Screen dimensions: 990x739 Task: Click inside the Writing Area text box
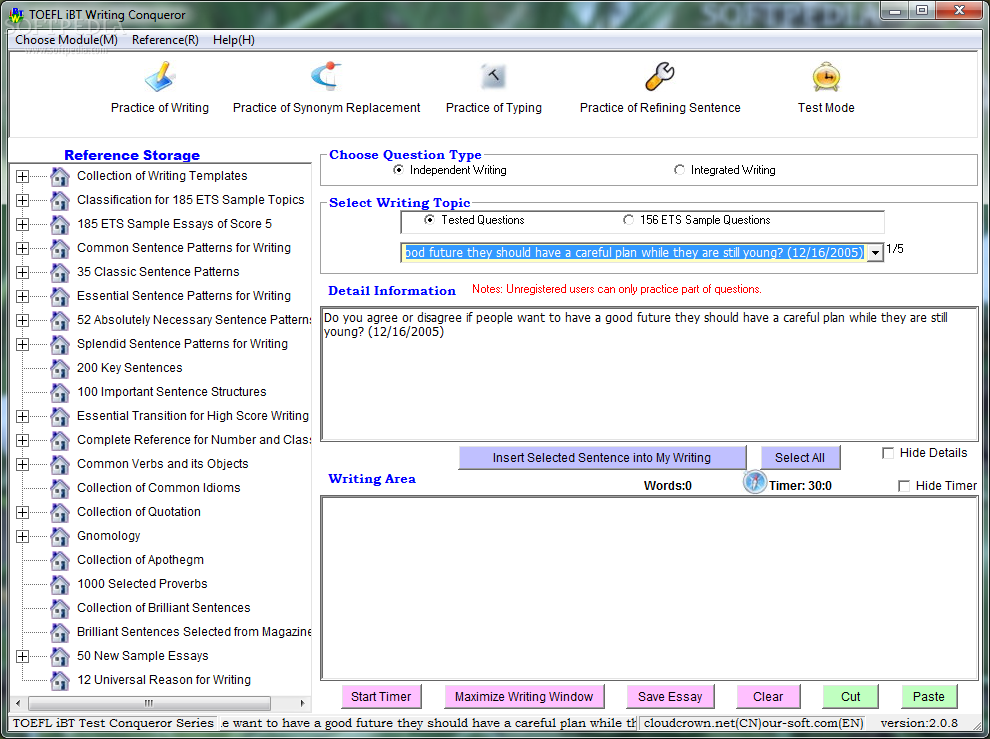click(649, 588)
